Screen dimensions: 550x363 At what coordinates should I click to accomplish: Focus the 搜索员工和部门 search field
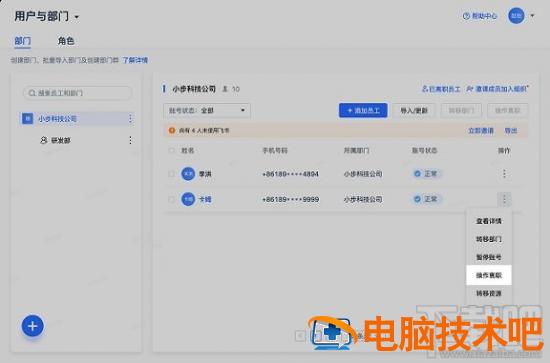78,93
